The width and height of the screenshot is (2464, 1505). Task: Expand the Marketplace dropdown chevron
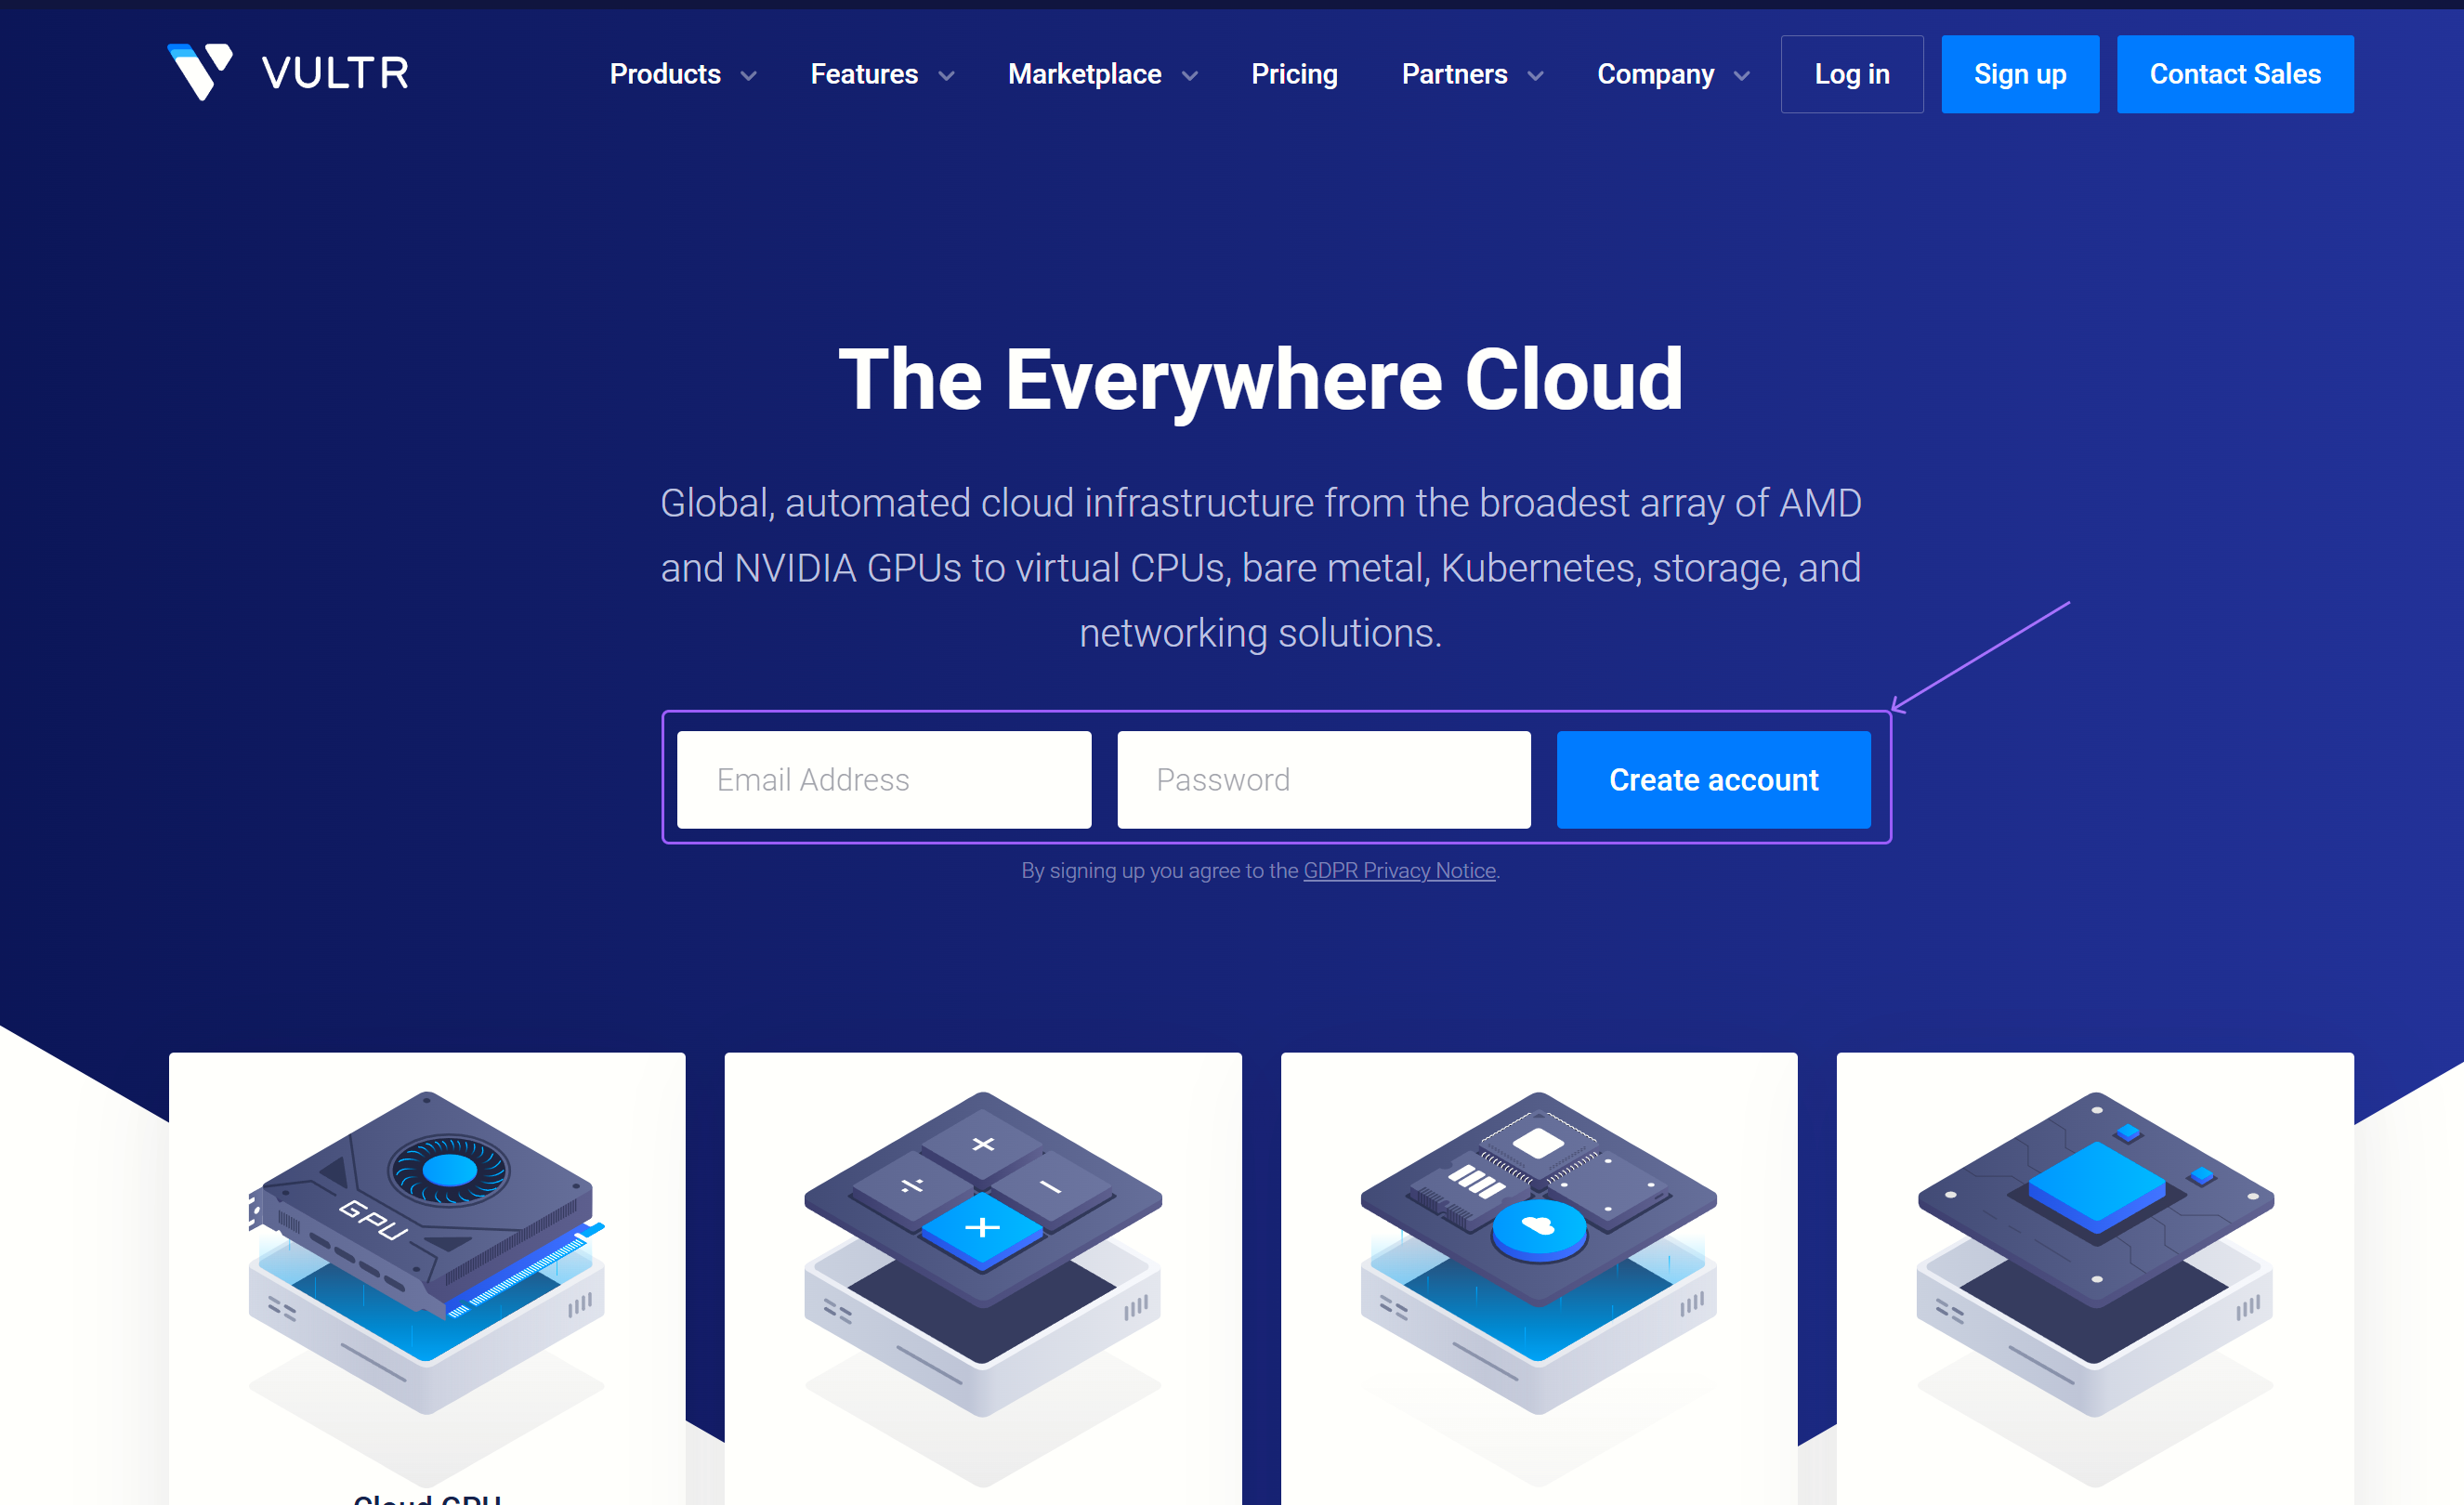click(x=1190, y=76)
